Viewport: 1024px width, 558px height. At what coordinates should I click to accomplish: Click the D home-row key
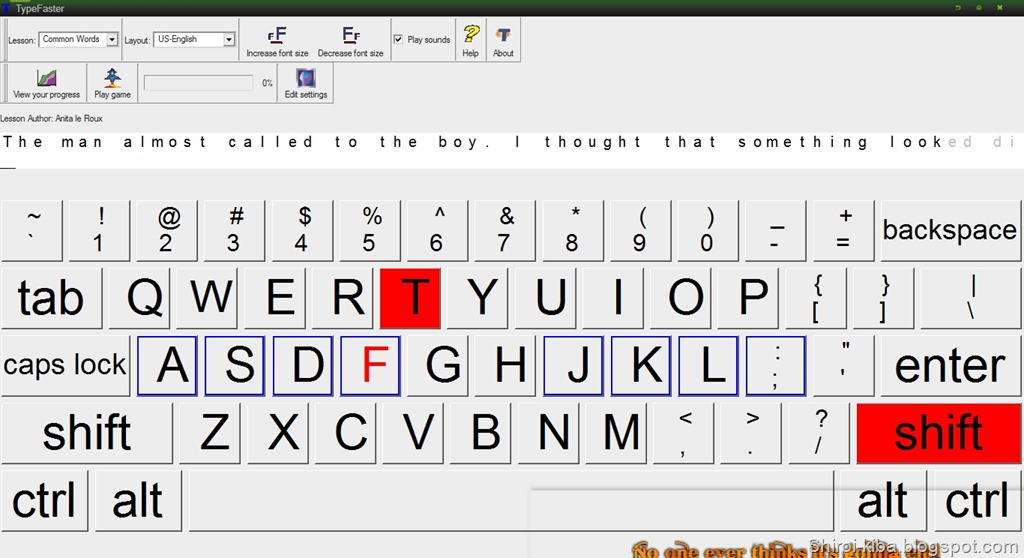[303, 365]
